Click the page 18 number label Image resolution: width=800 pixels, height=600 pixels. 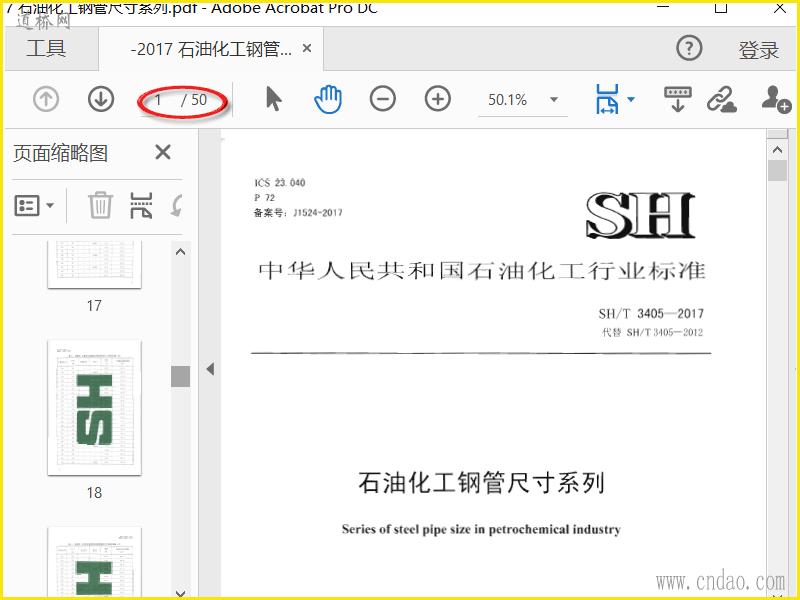[94, 492]
